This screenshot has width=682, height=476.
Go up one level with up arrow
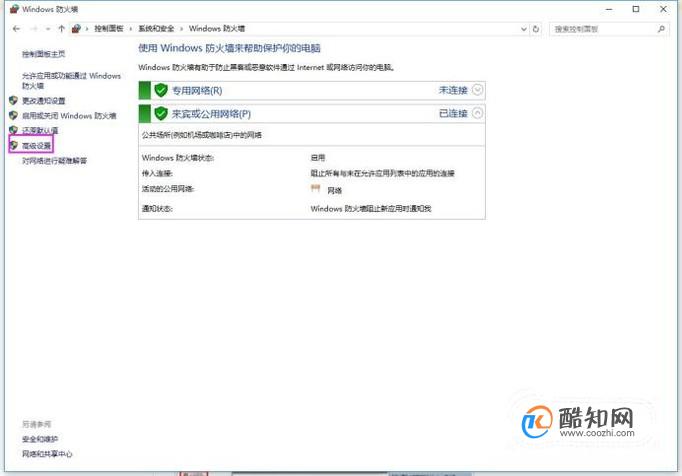61,29
